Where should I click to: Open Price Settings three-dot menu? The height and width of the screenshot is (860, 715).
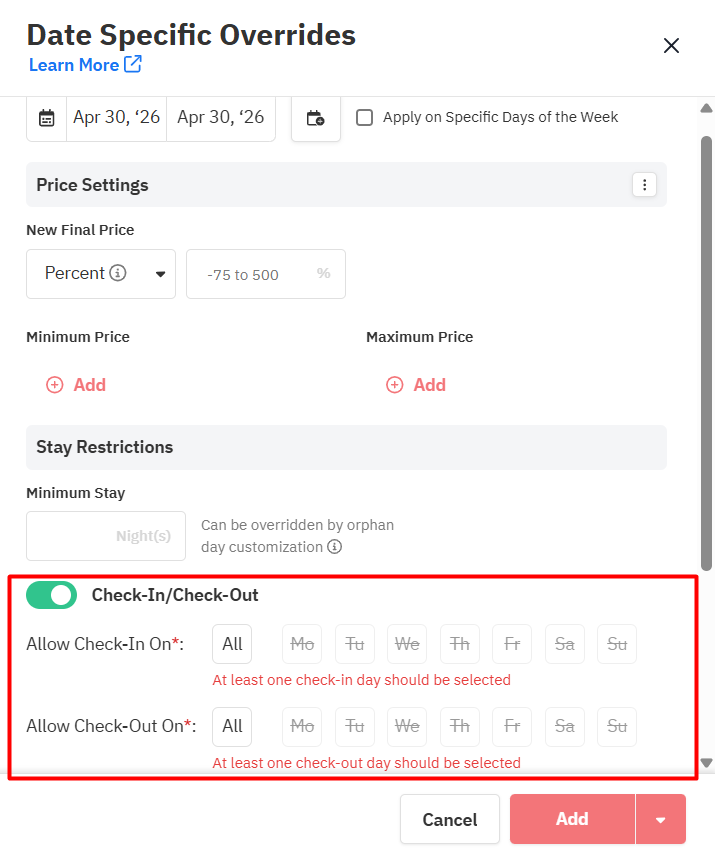click(644, 185)
